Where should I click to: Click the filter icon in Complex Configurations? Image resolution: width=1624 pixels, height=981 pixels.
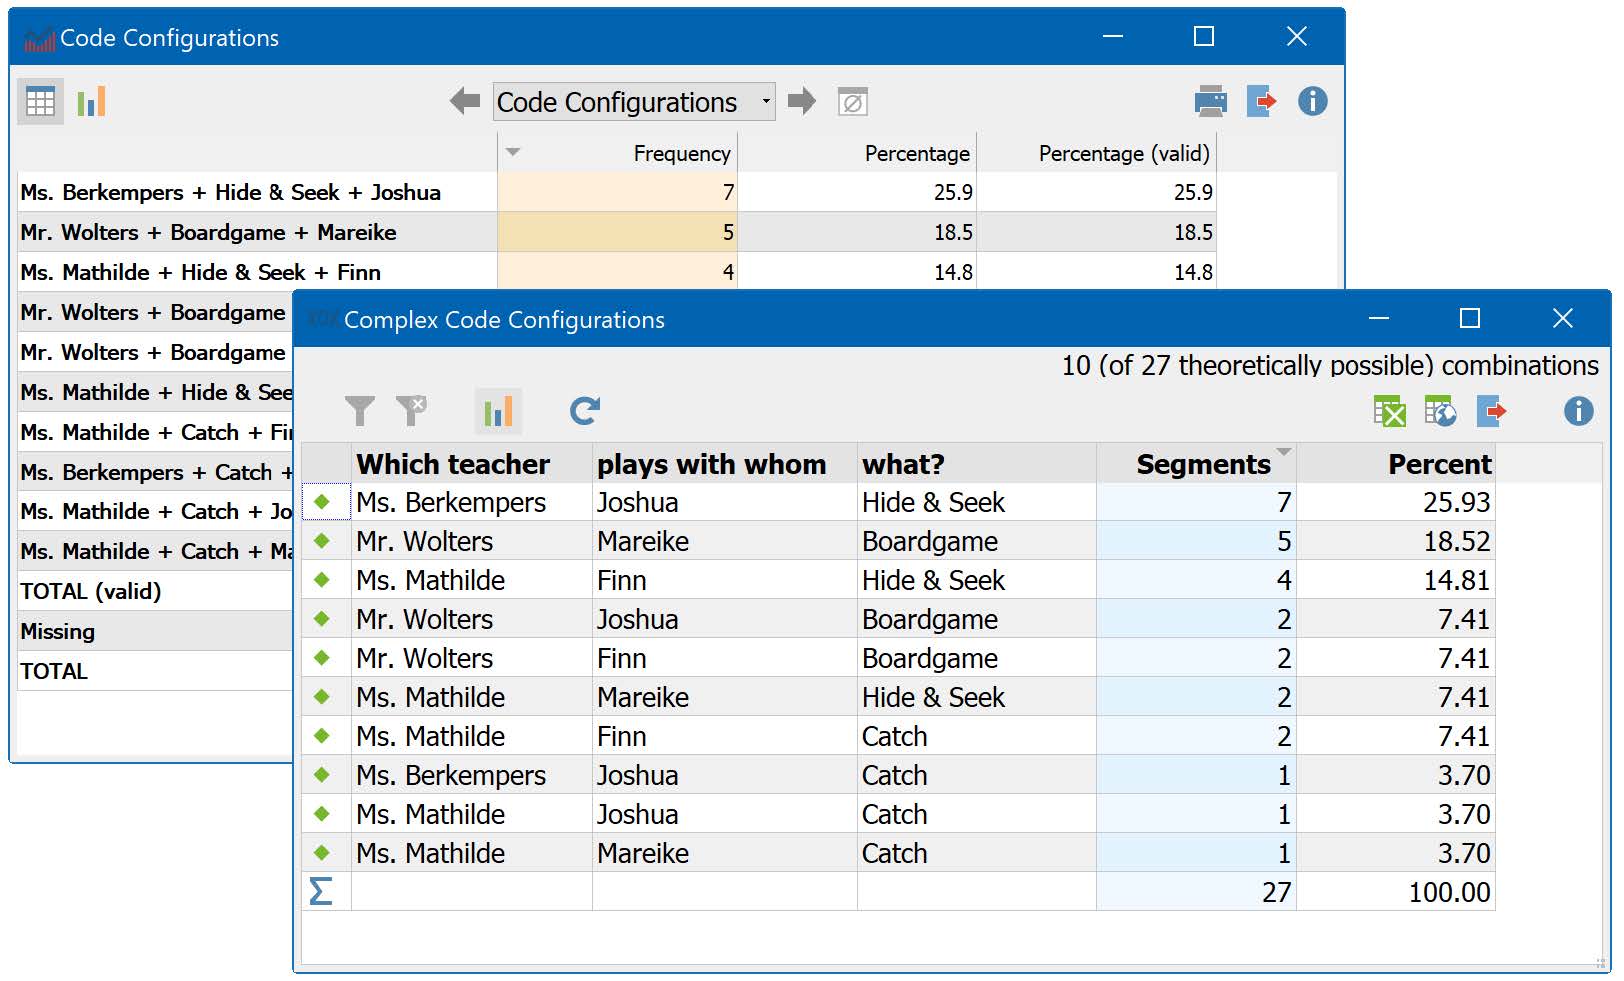point(359,411)
